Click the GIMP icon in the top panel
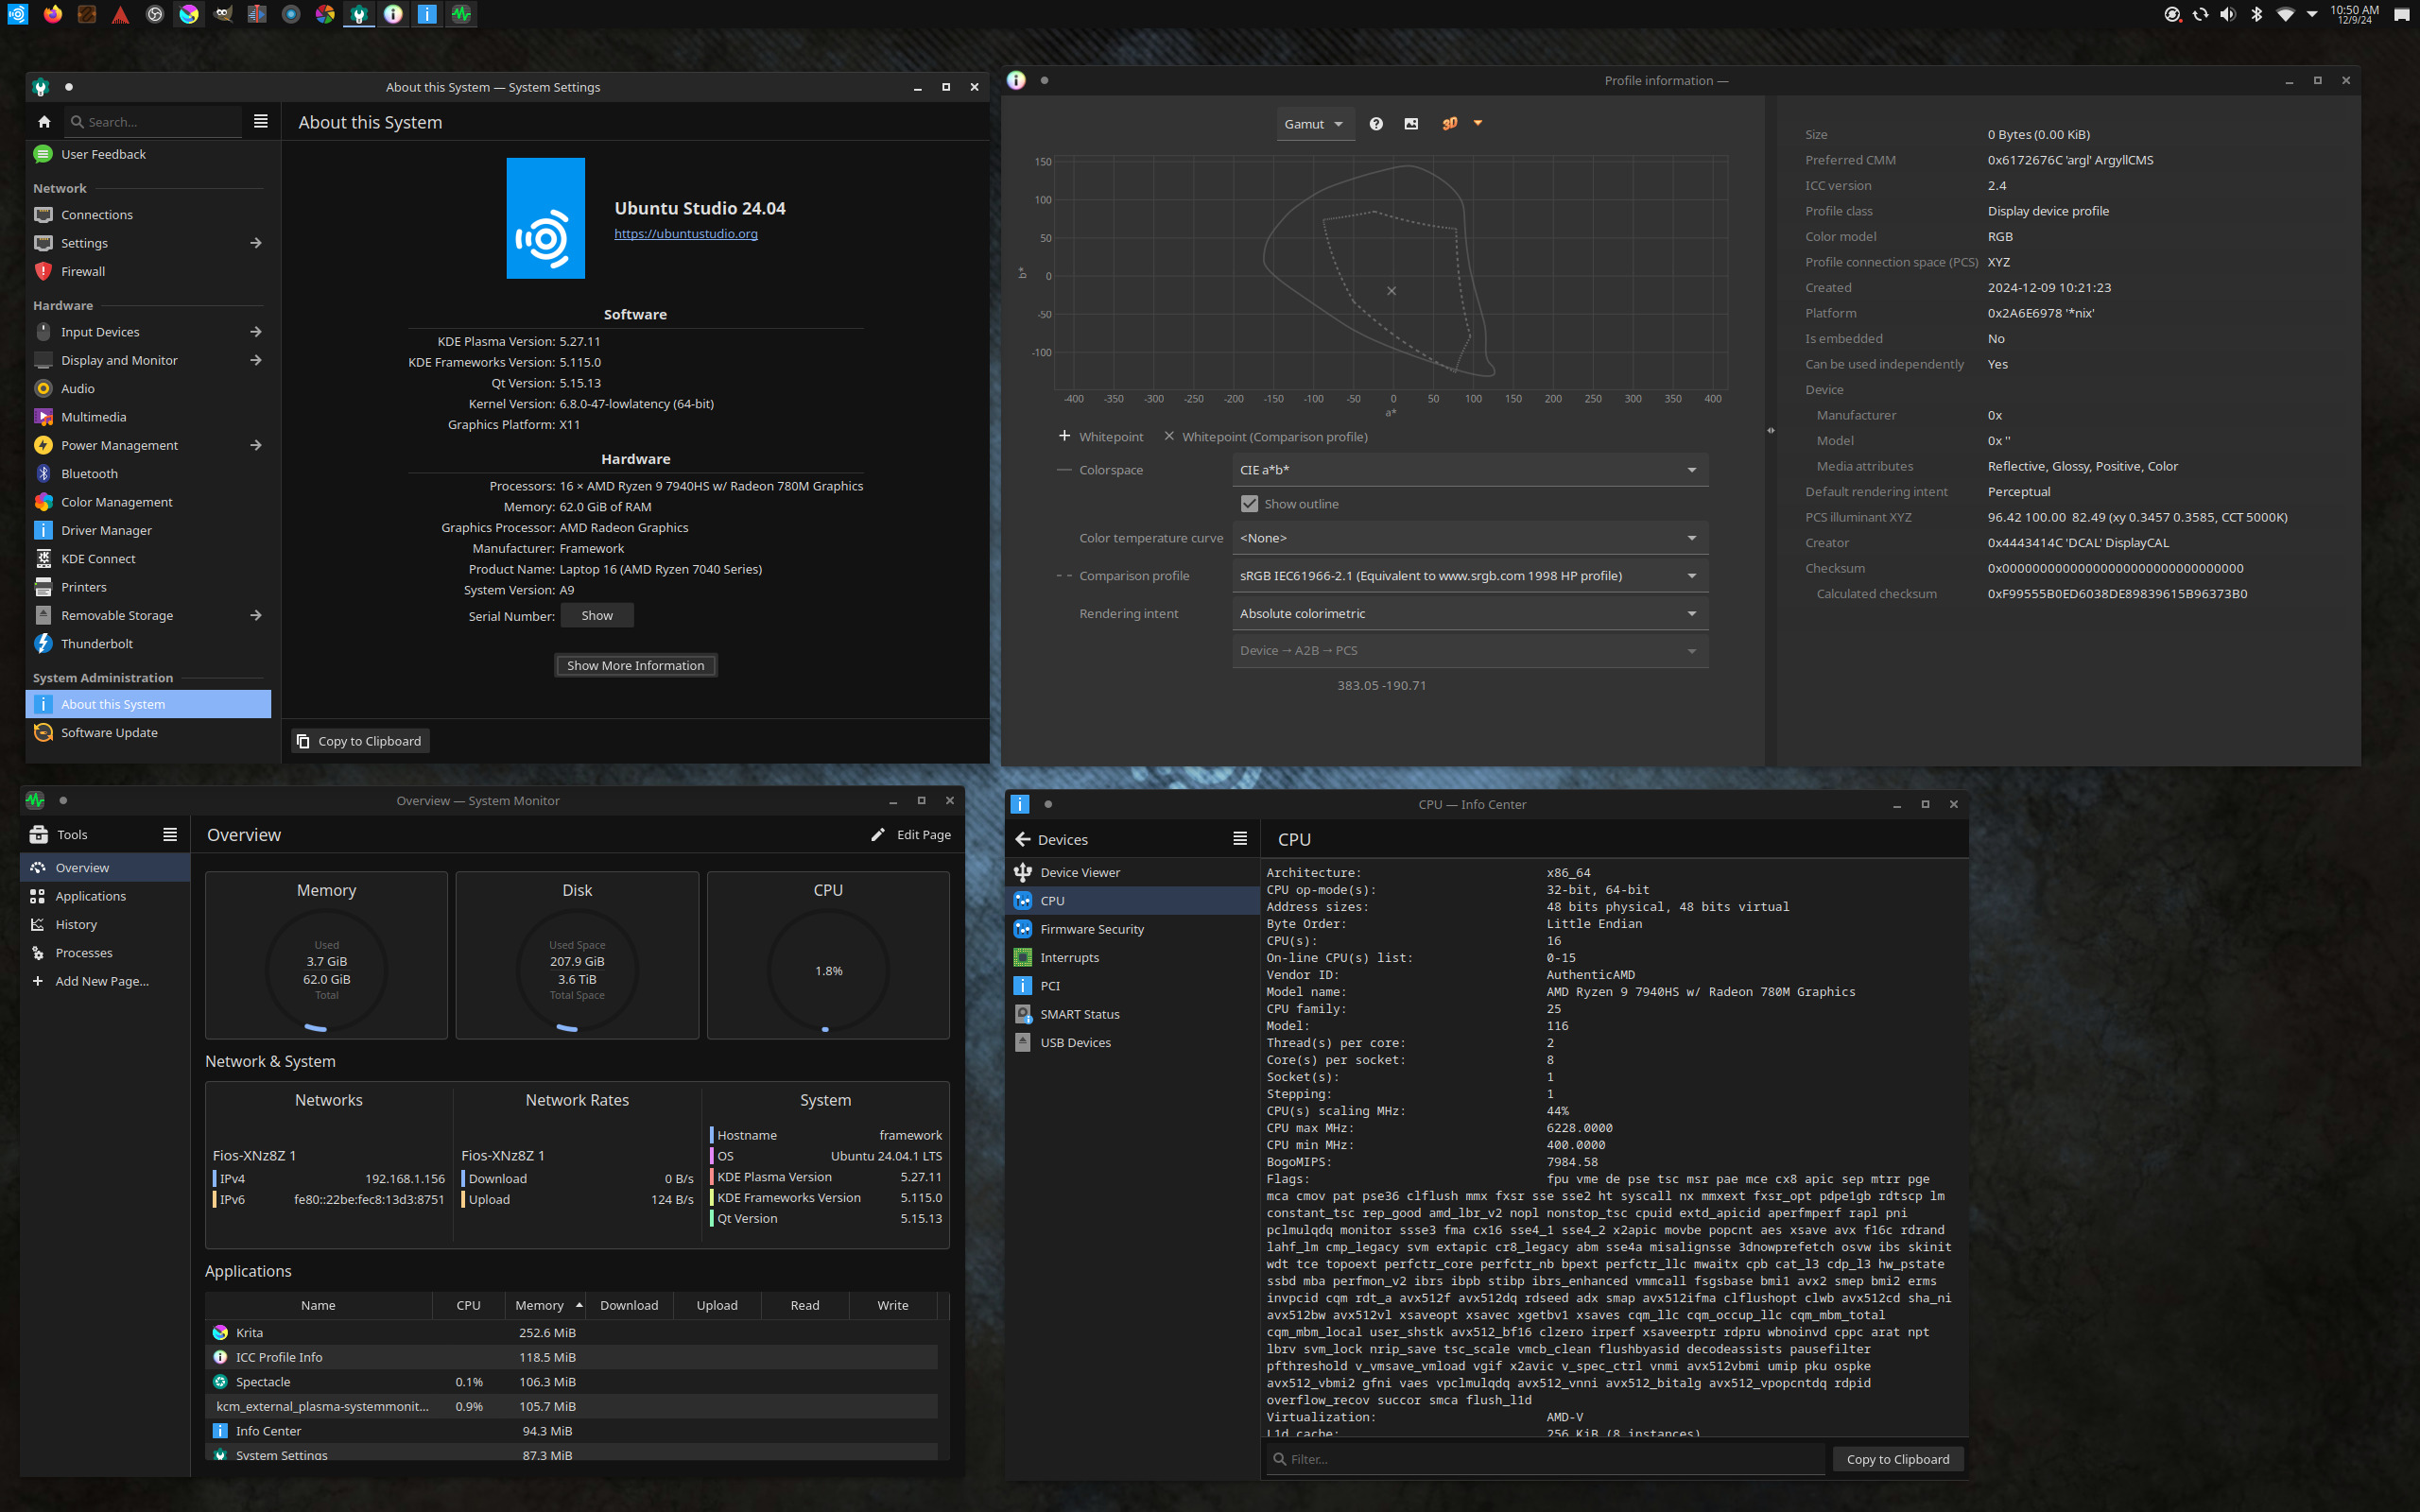Image resolution: width=2420 pixels, height=1512 pixels. [223, 14]
